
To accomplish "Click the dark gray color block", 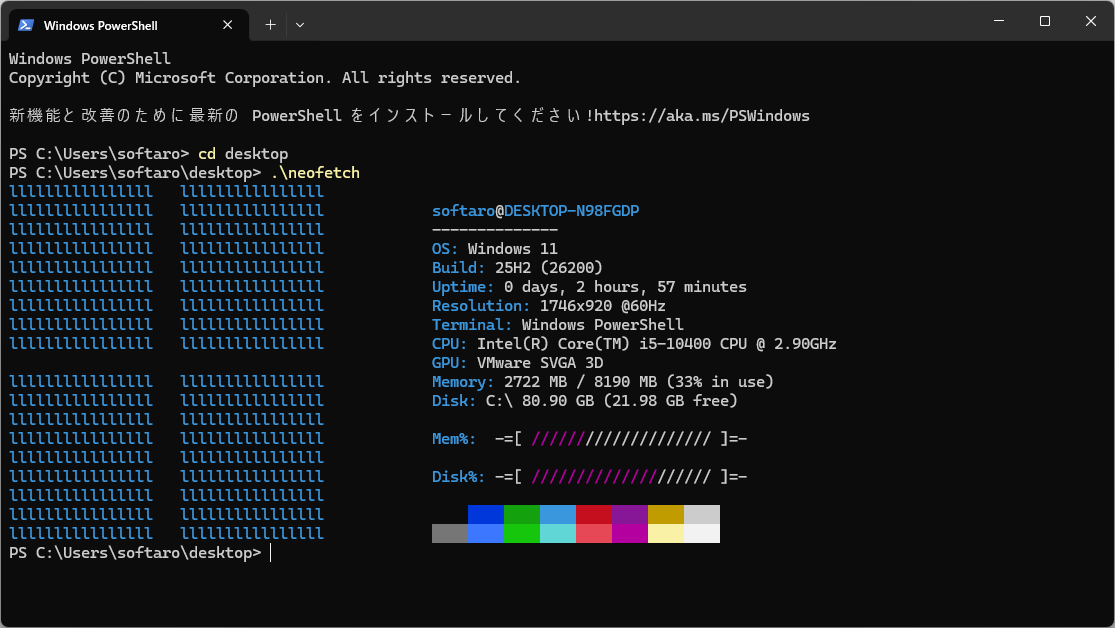I will 449,534.
